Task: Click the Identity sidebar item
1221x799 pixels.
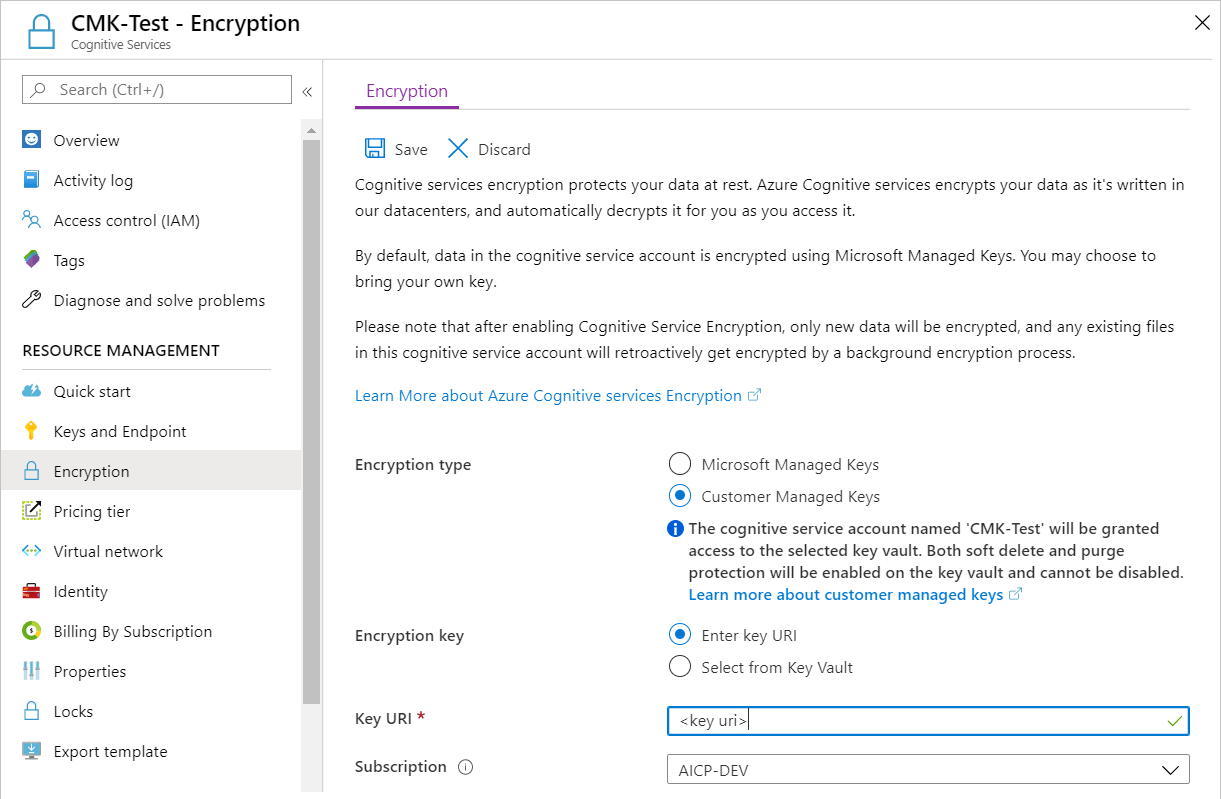Action: (80, 591)
